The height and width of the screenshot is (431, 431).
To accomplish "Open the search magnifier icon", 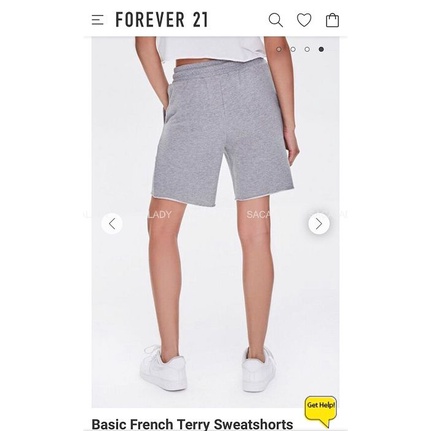I will 276,20.
